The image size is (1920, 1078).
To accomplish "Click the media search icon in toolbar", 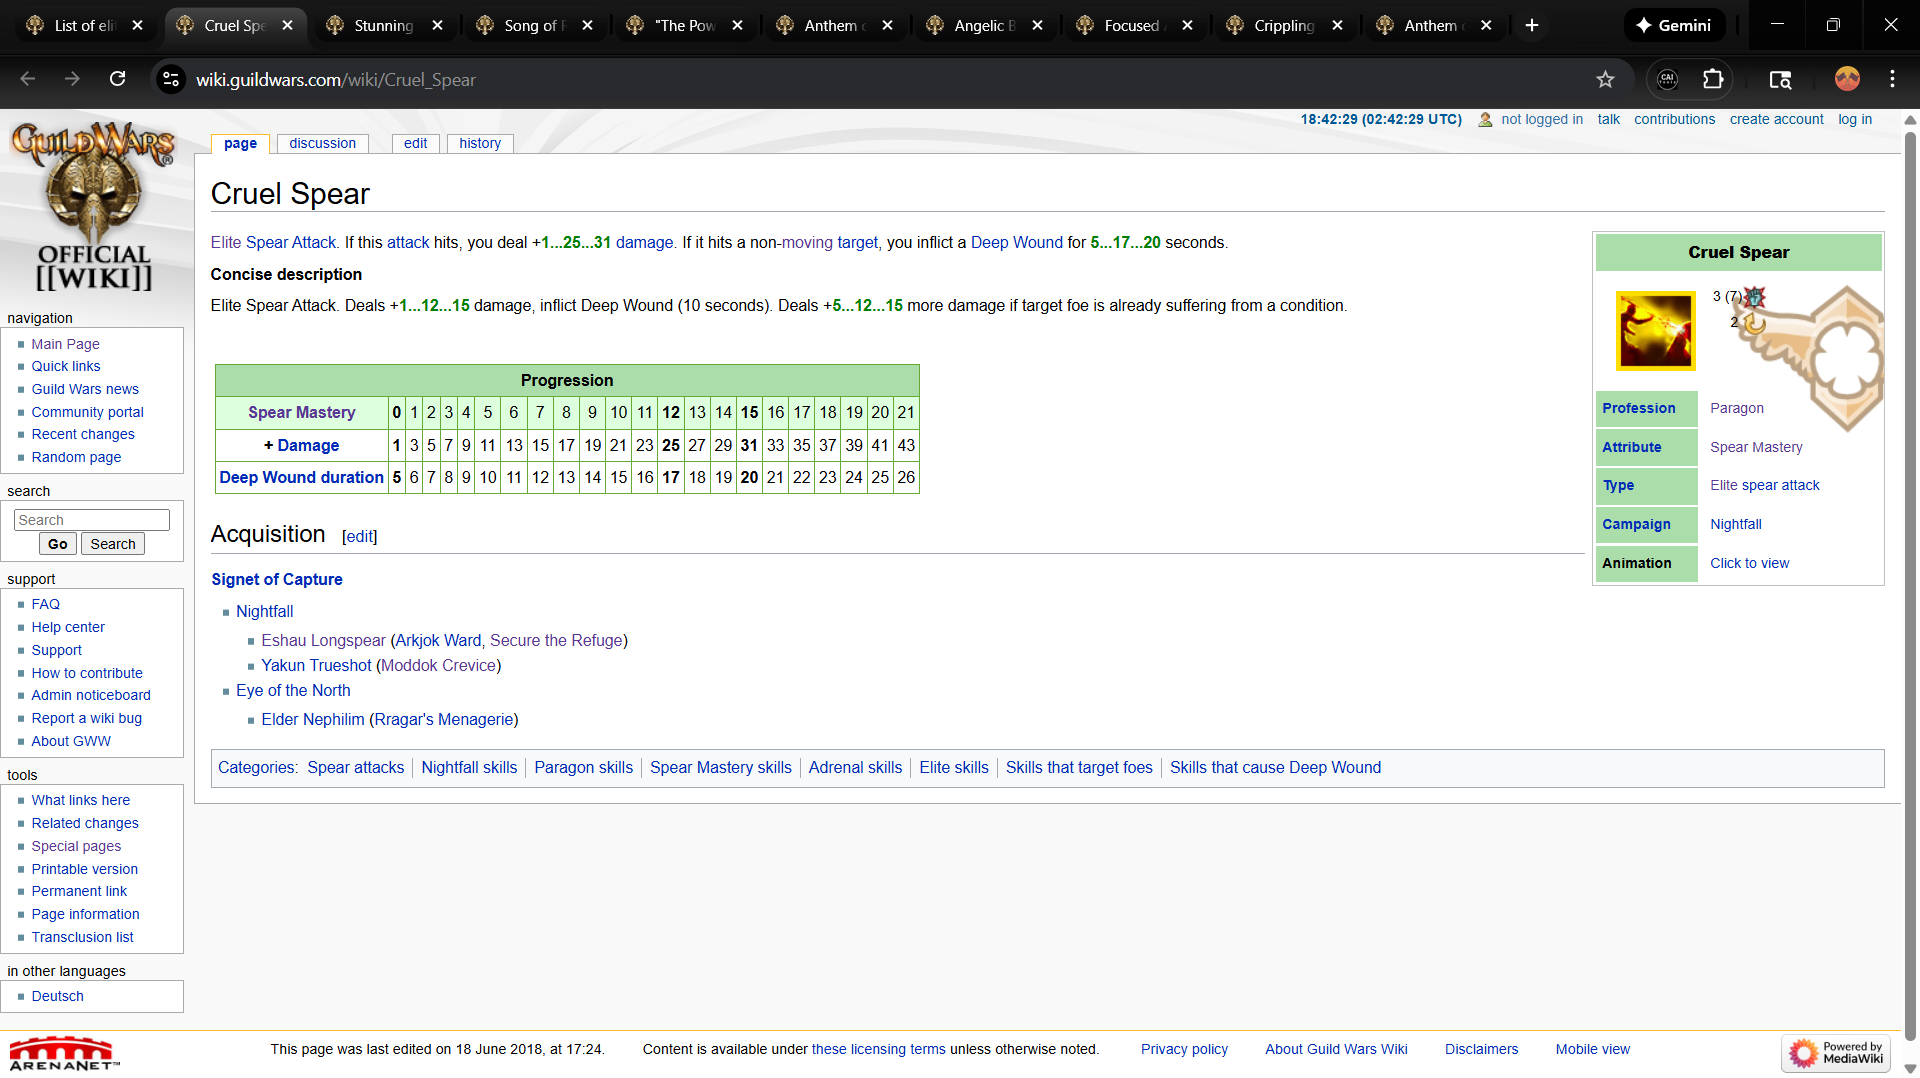I will 1780,79.
